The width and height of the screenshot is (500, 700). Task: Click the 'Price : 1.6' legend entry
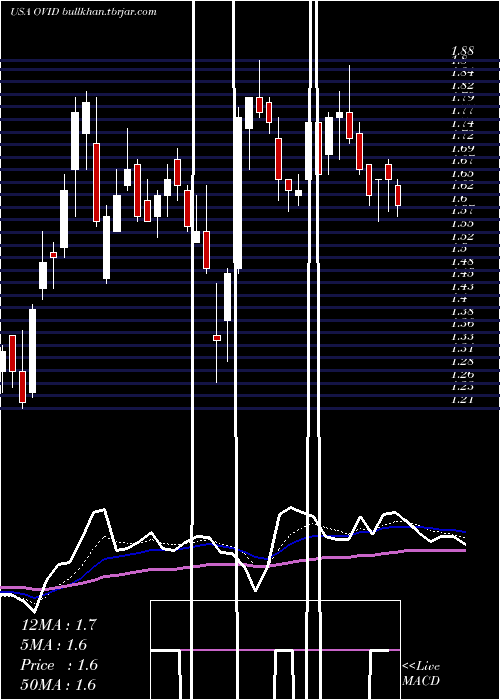(x=59, y=665)
